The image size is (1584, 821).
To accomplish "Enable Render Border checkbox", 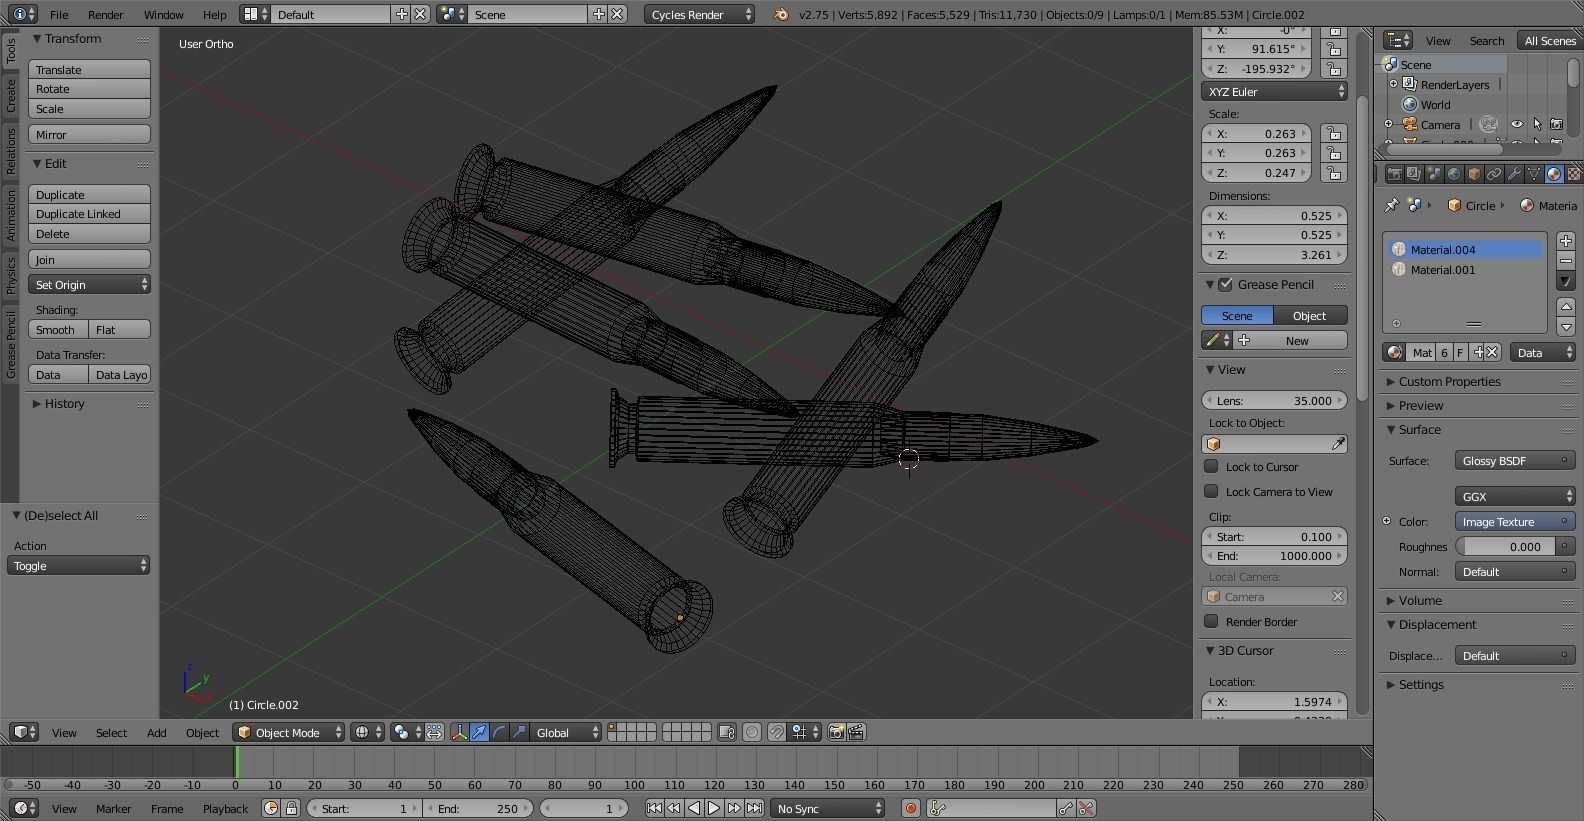I will (x=1211, y=622).
